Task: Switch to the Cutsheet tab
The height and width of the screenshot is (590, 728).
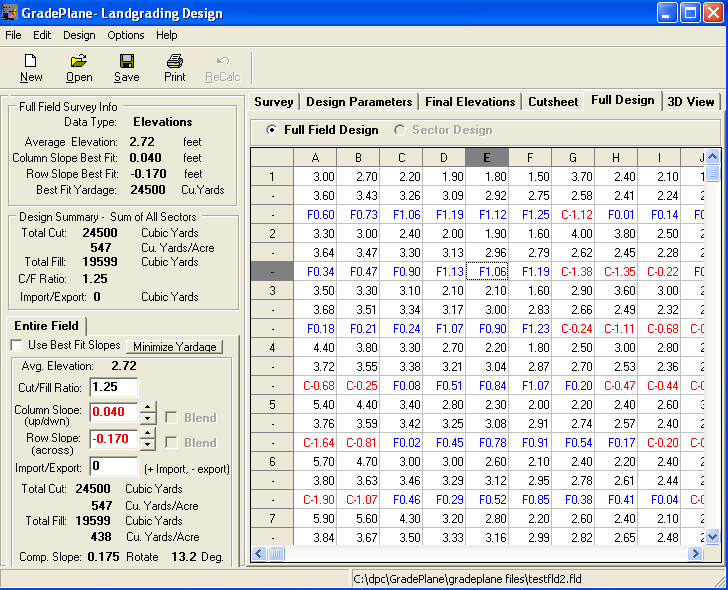Action: [x=553, y=102]
